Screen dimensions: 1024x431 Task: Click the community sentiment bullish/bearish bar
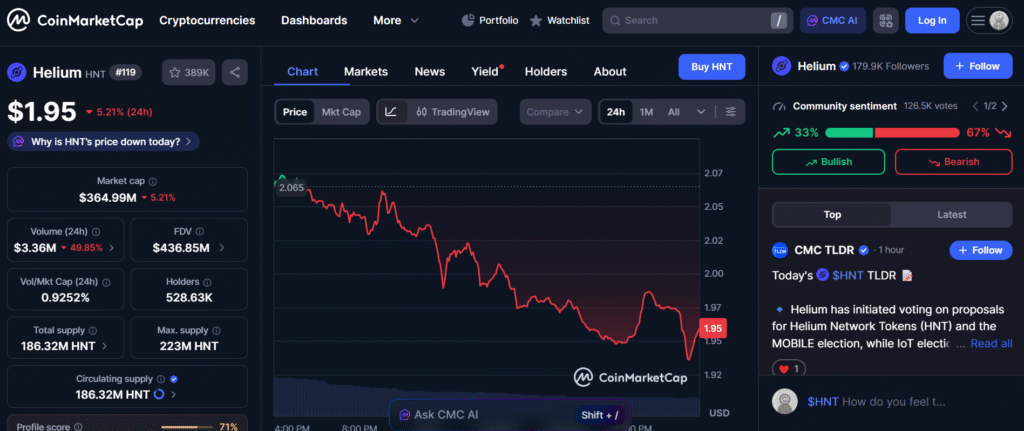tap(893, 133)
